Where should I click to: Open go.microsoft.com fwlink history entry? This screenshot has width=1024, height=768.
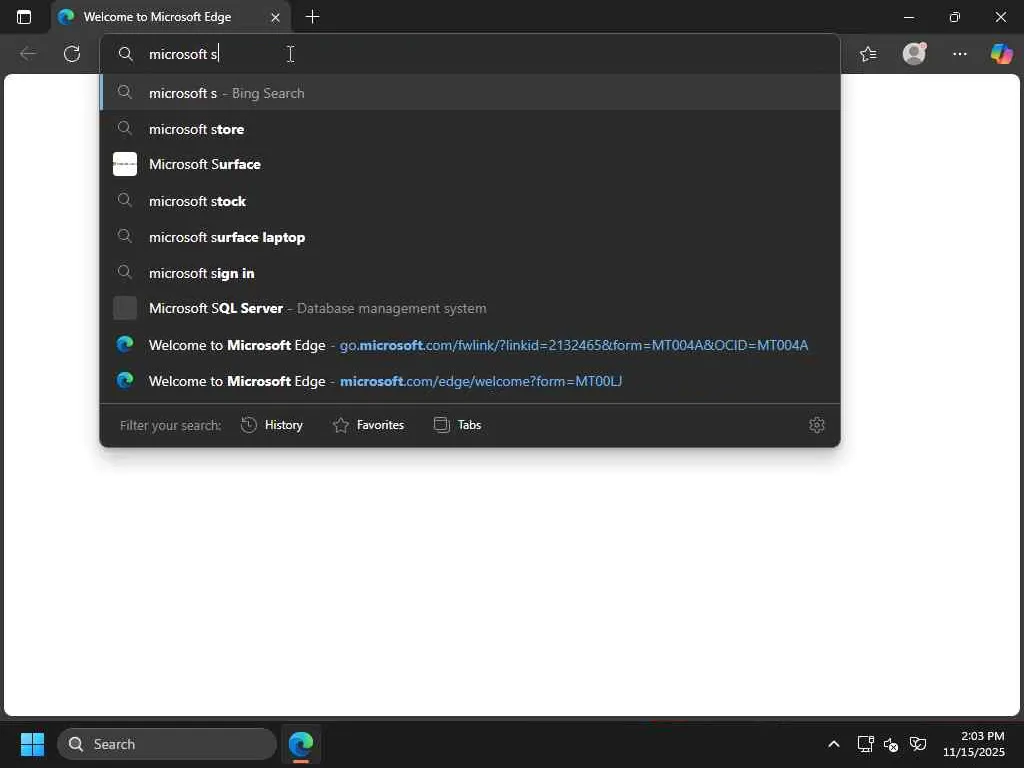(x=470, y=344)
